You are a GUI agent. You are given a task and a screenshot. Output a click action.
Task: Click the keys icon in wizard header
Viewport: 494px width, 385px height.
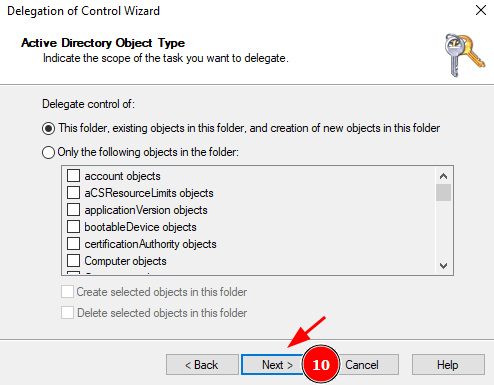point(465,55)
